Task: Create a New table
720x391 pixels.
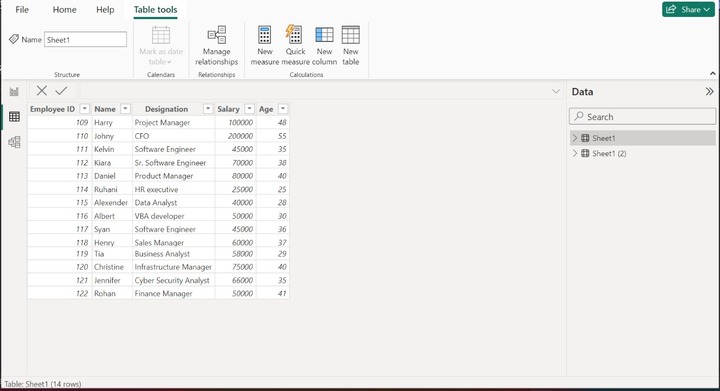Action: pyautogui.click(x=350, y=45)
